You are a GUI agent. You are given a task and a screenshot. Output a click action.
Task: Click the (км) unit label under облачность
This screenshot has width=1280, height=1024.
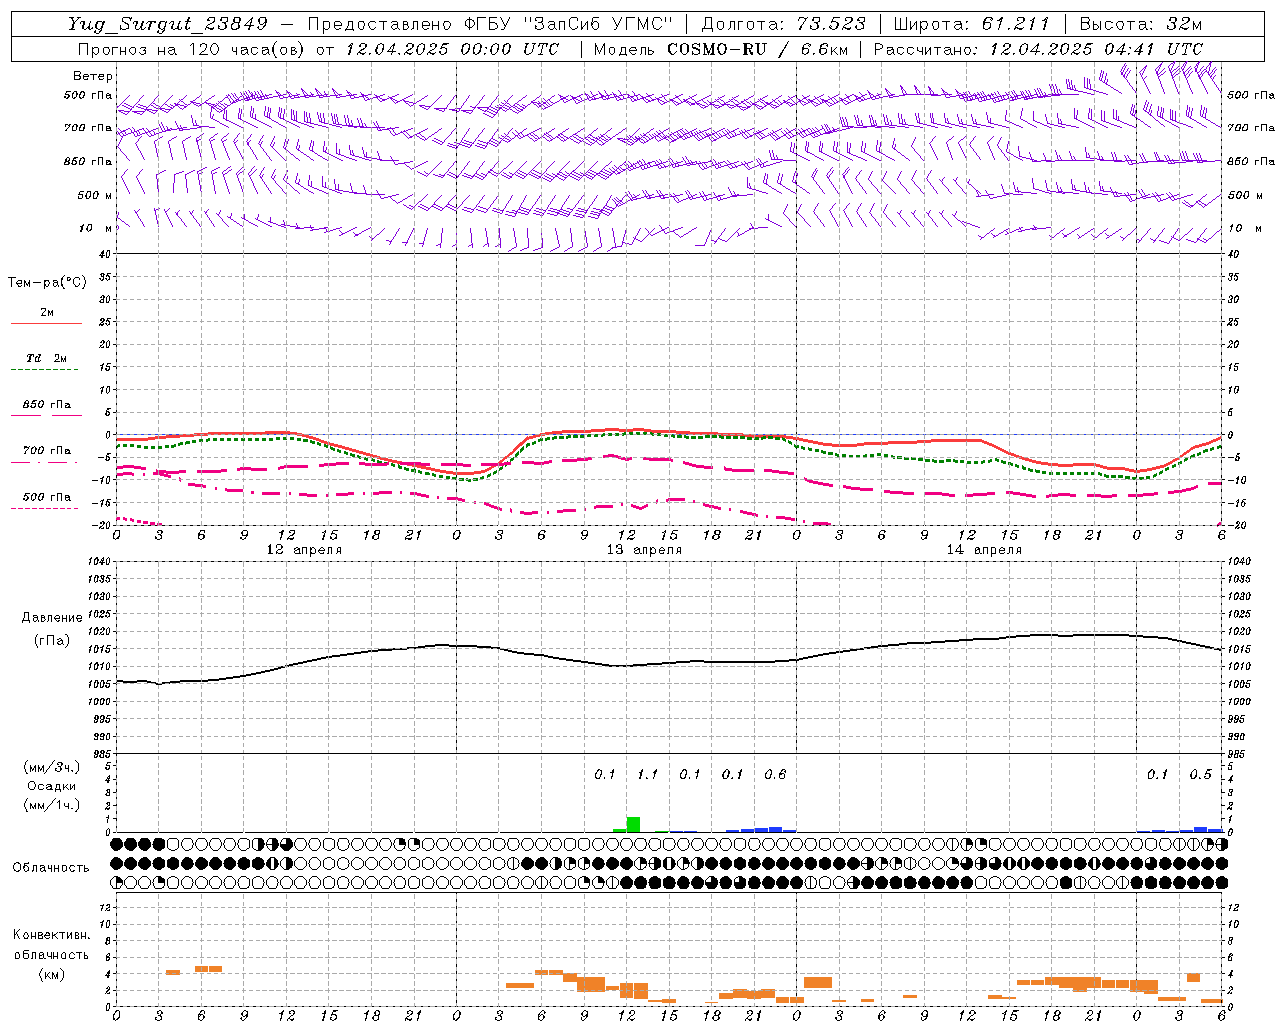[52, 974]
